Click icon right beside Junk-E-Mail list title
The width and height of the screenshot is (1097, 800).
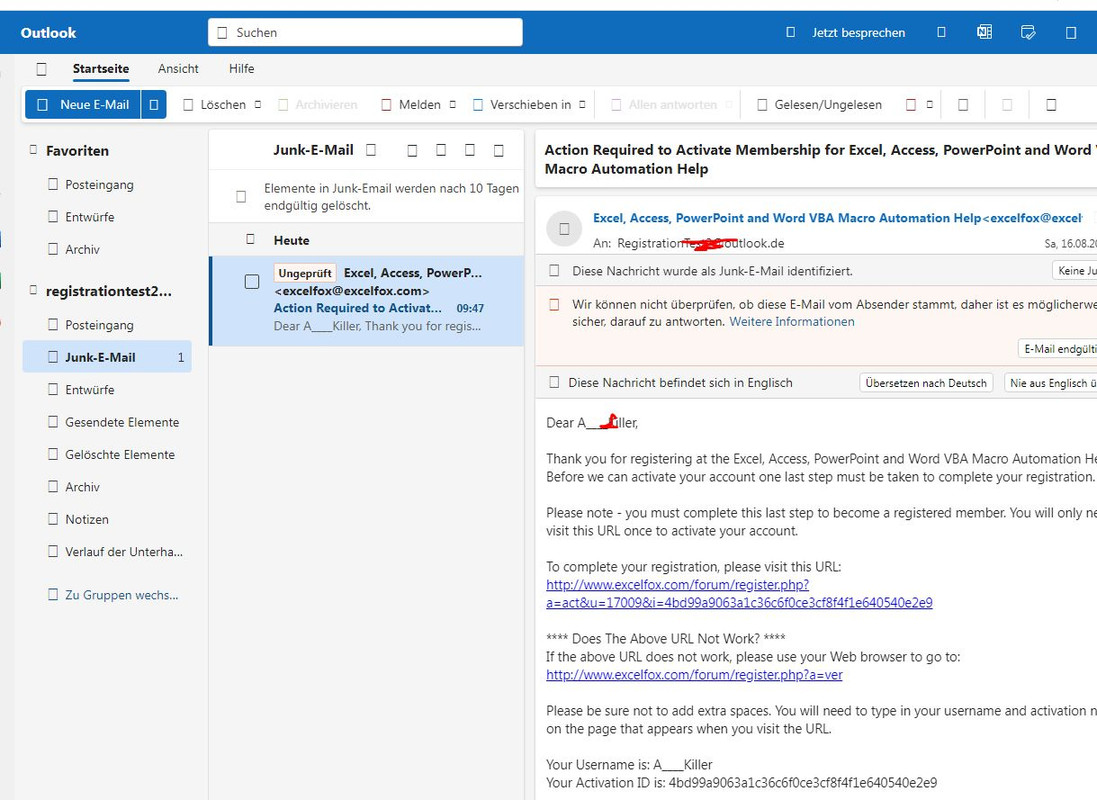pyautogui.click(x=371, y=150)
